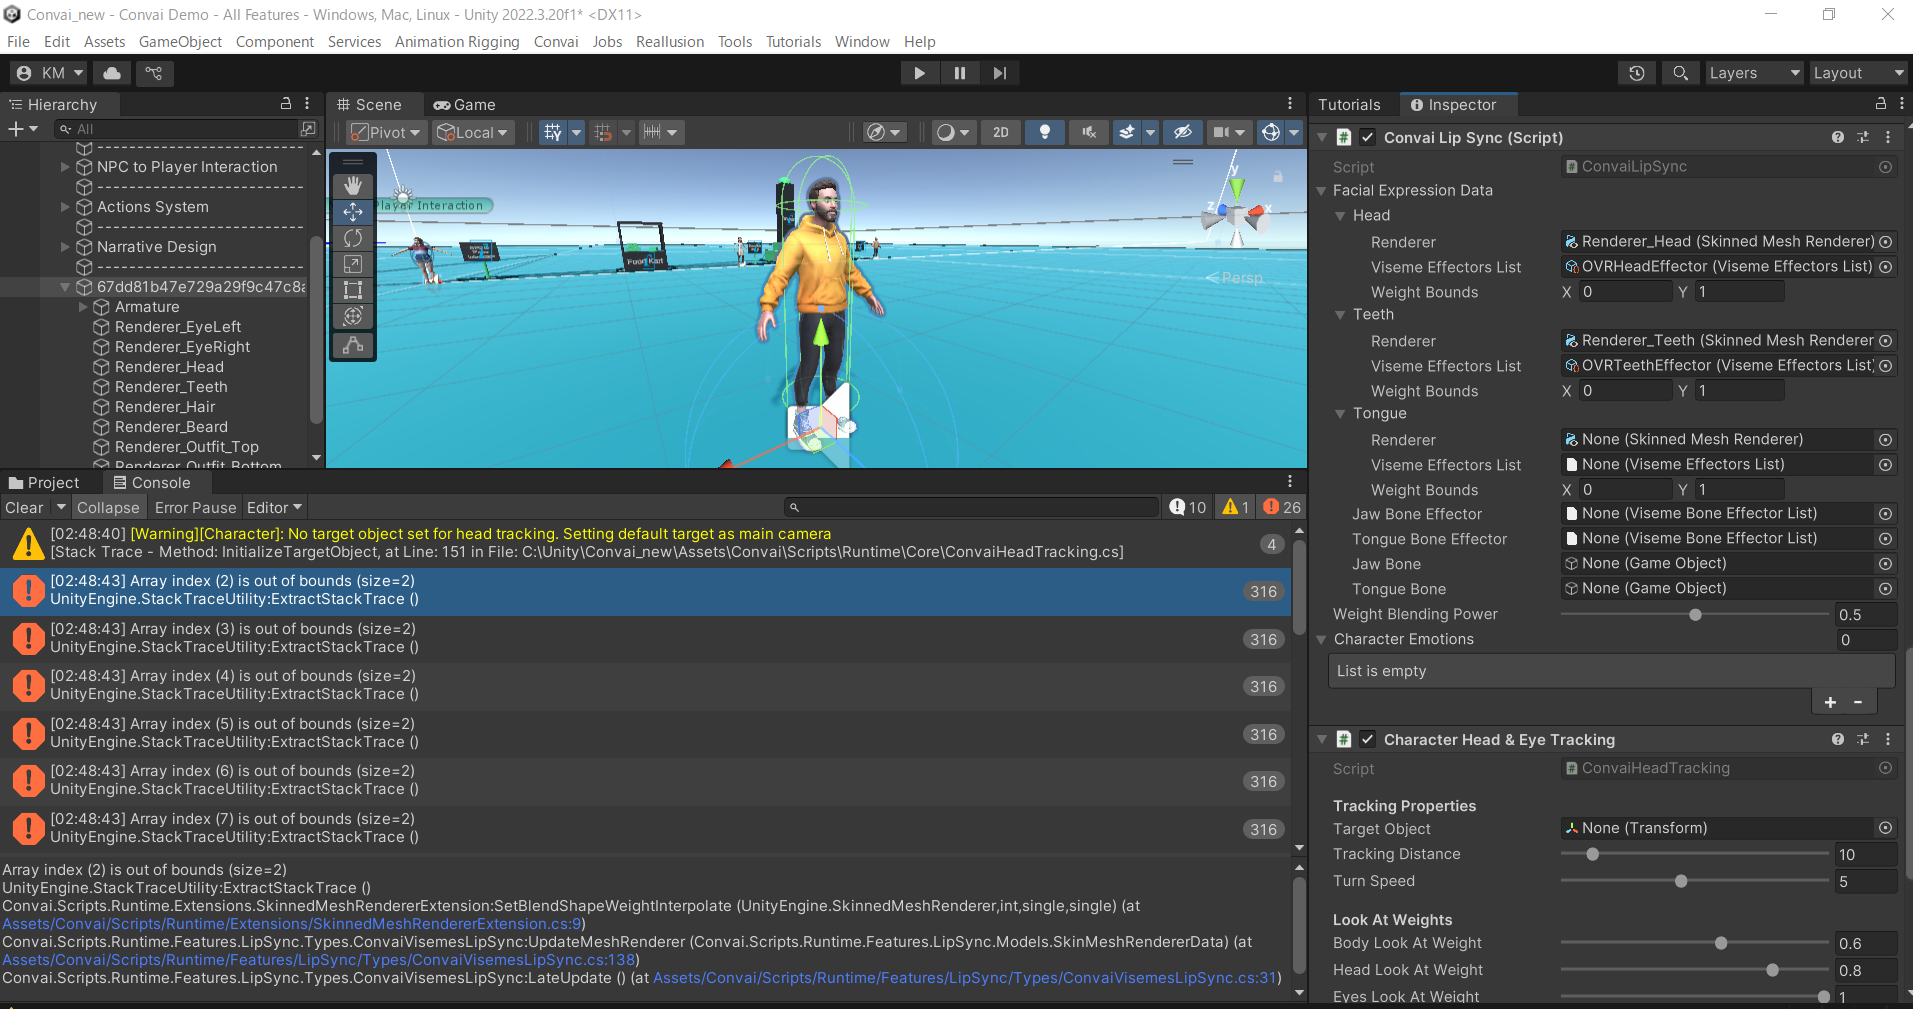Switch to the Tutorials tab
The image size is (1913, 1009).
1349,104
